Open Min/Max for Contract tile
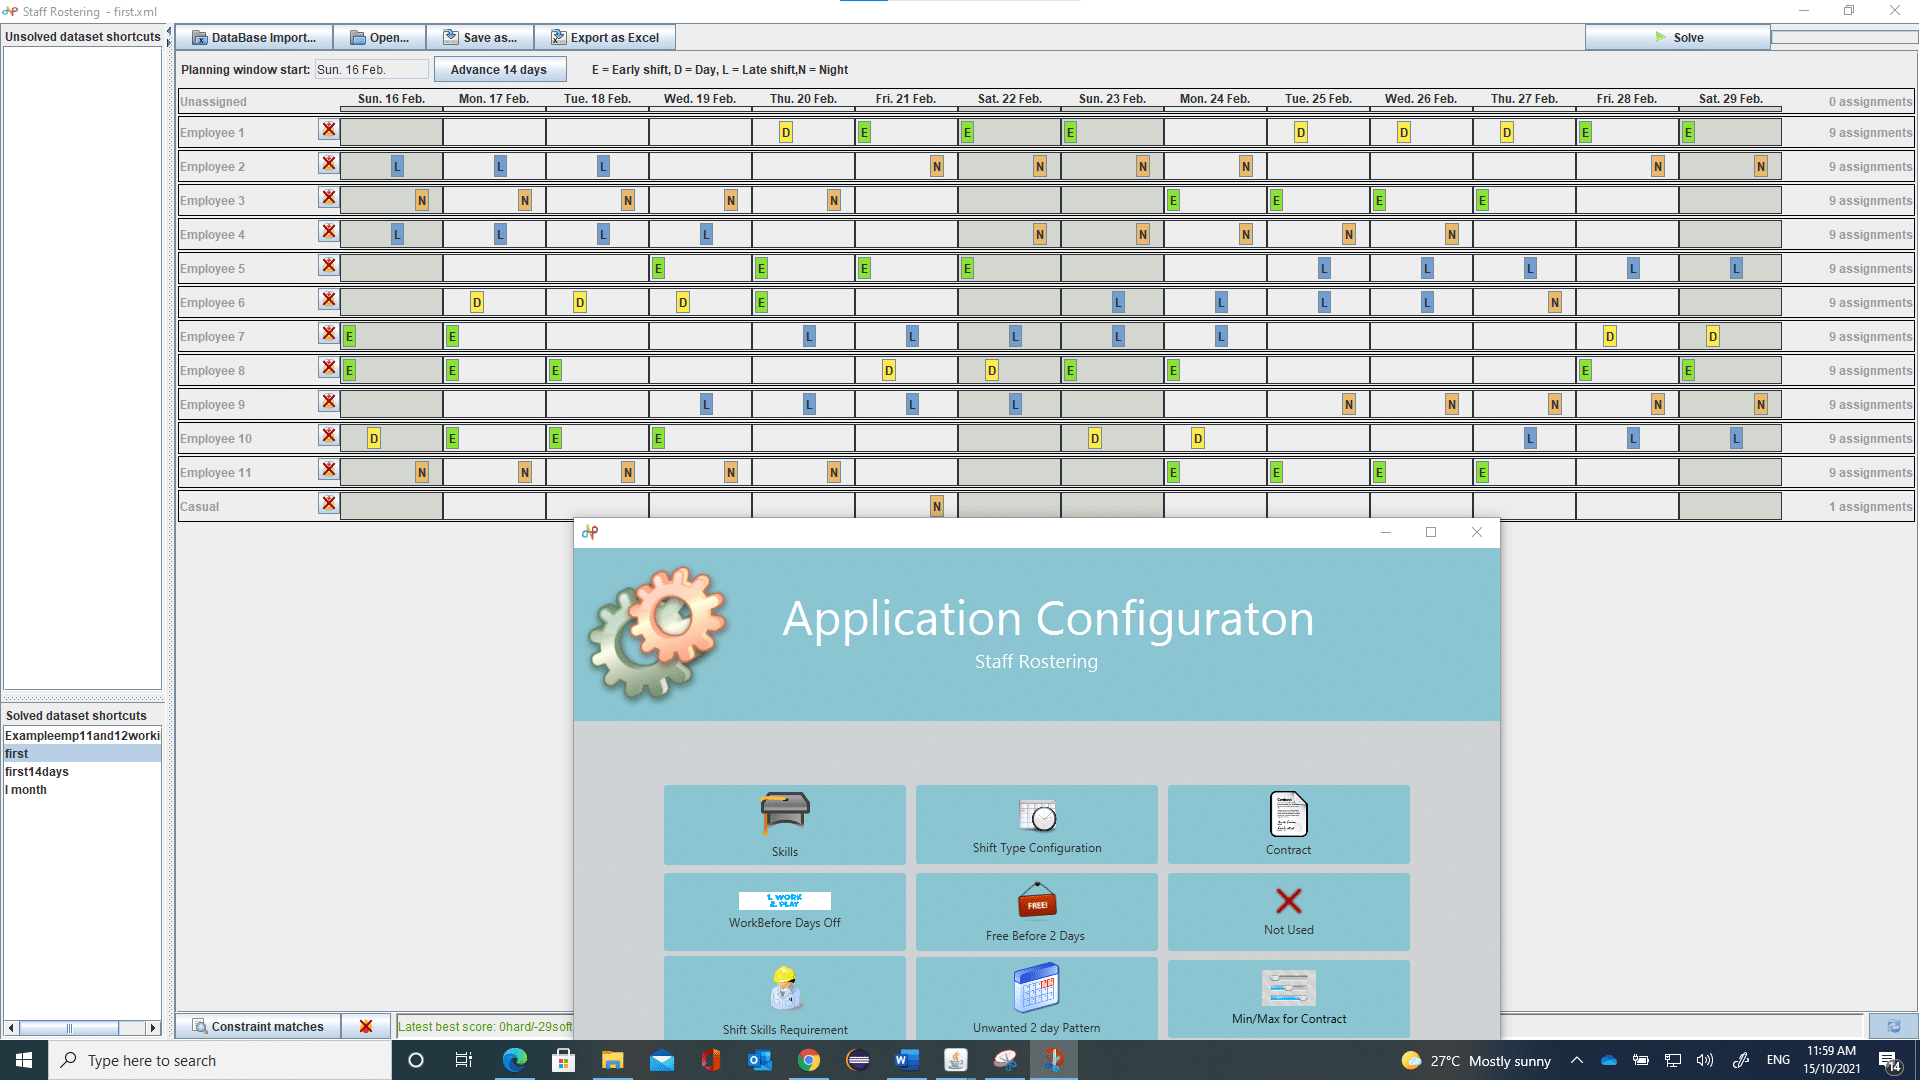The image size is (1920, 1080). [1288, 998]
